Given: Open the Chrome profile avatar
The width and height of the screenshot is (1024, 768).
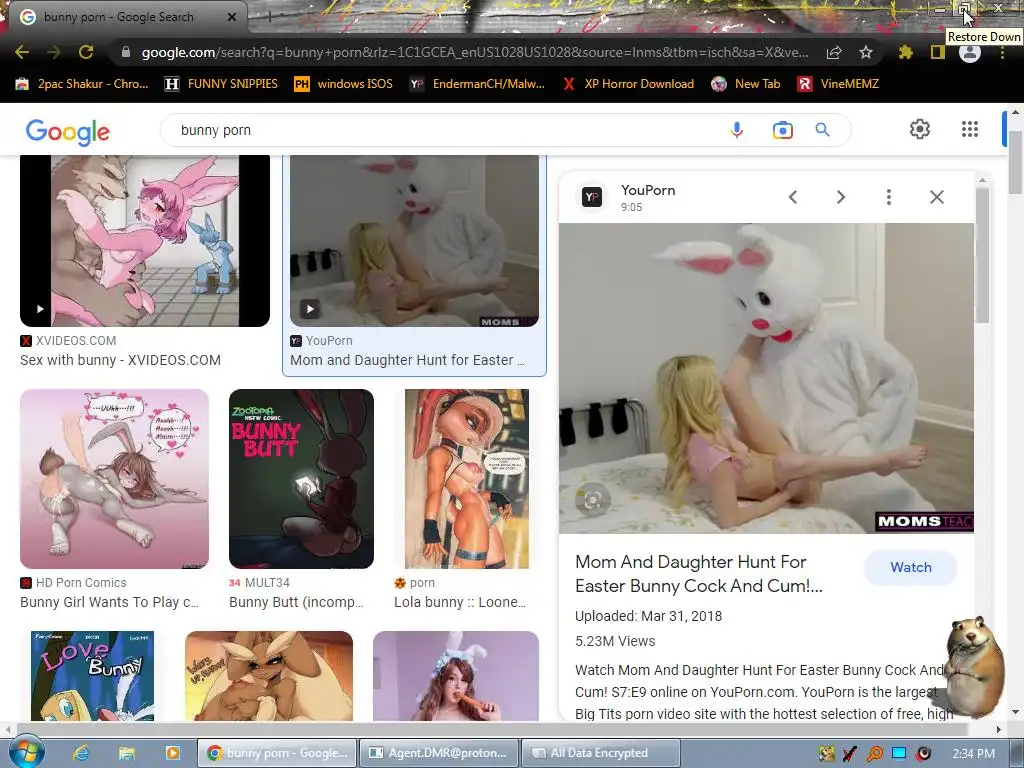Looking at the screenshot, I should point(970,52).
